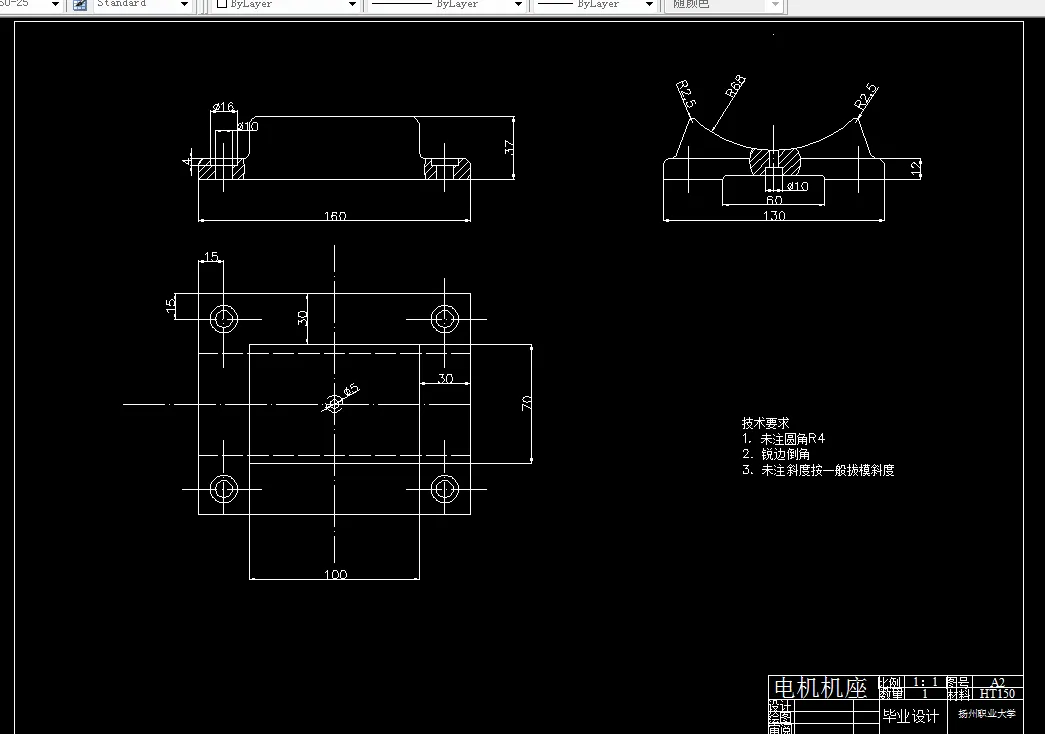Select the 100 width dimension in plan view
The image size is (1045, 734).
click(335, 574)
